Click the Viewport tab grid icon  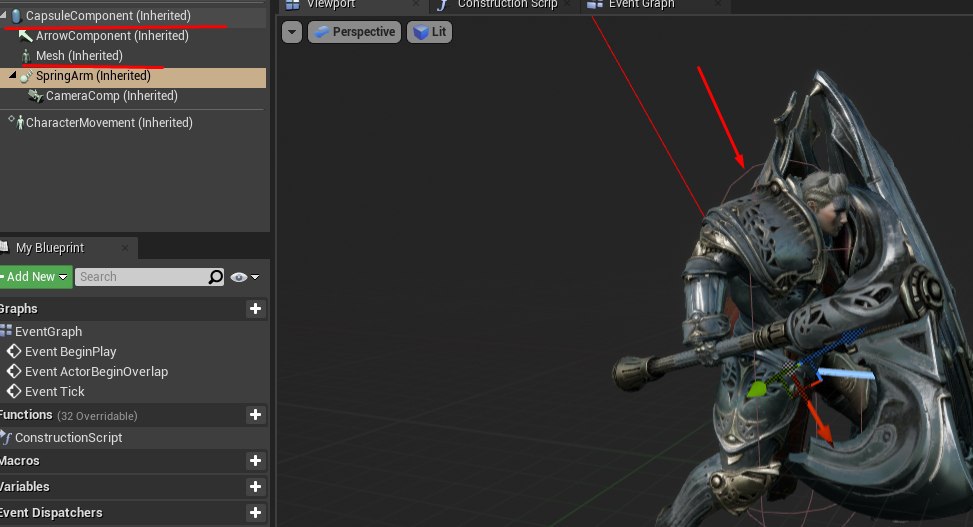(292, 5)
